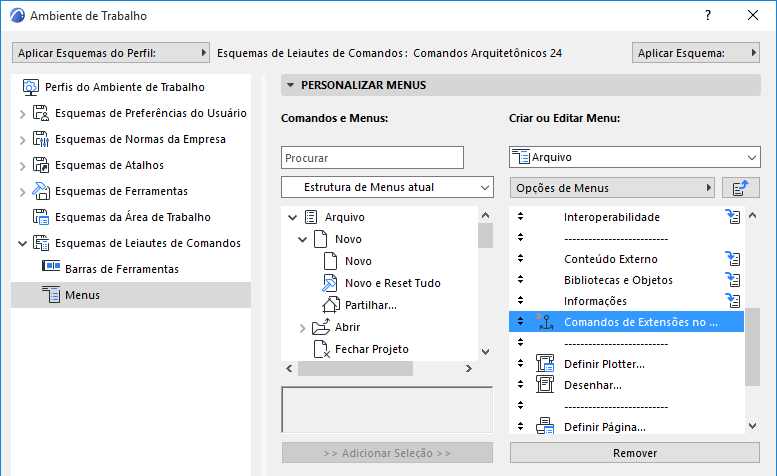Expand Esquemas de Ferramentas in sidebar

coord(23,191)
